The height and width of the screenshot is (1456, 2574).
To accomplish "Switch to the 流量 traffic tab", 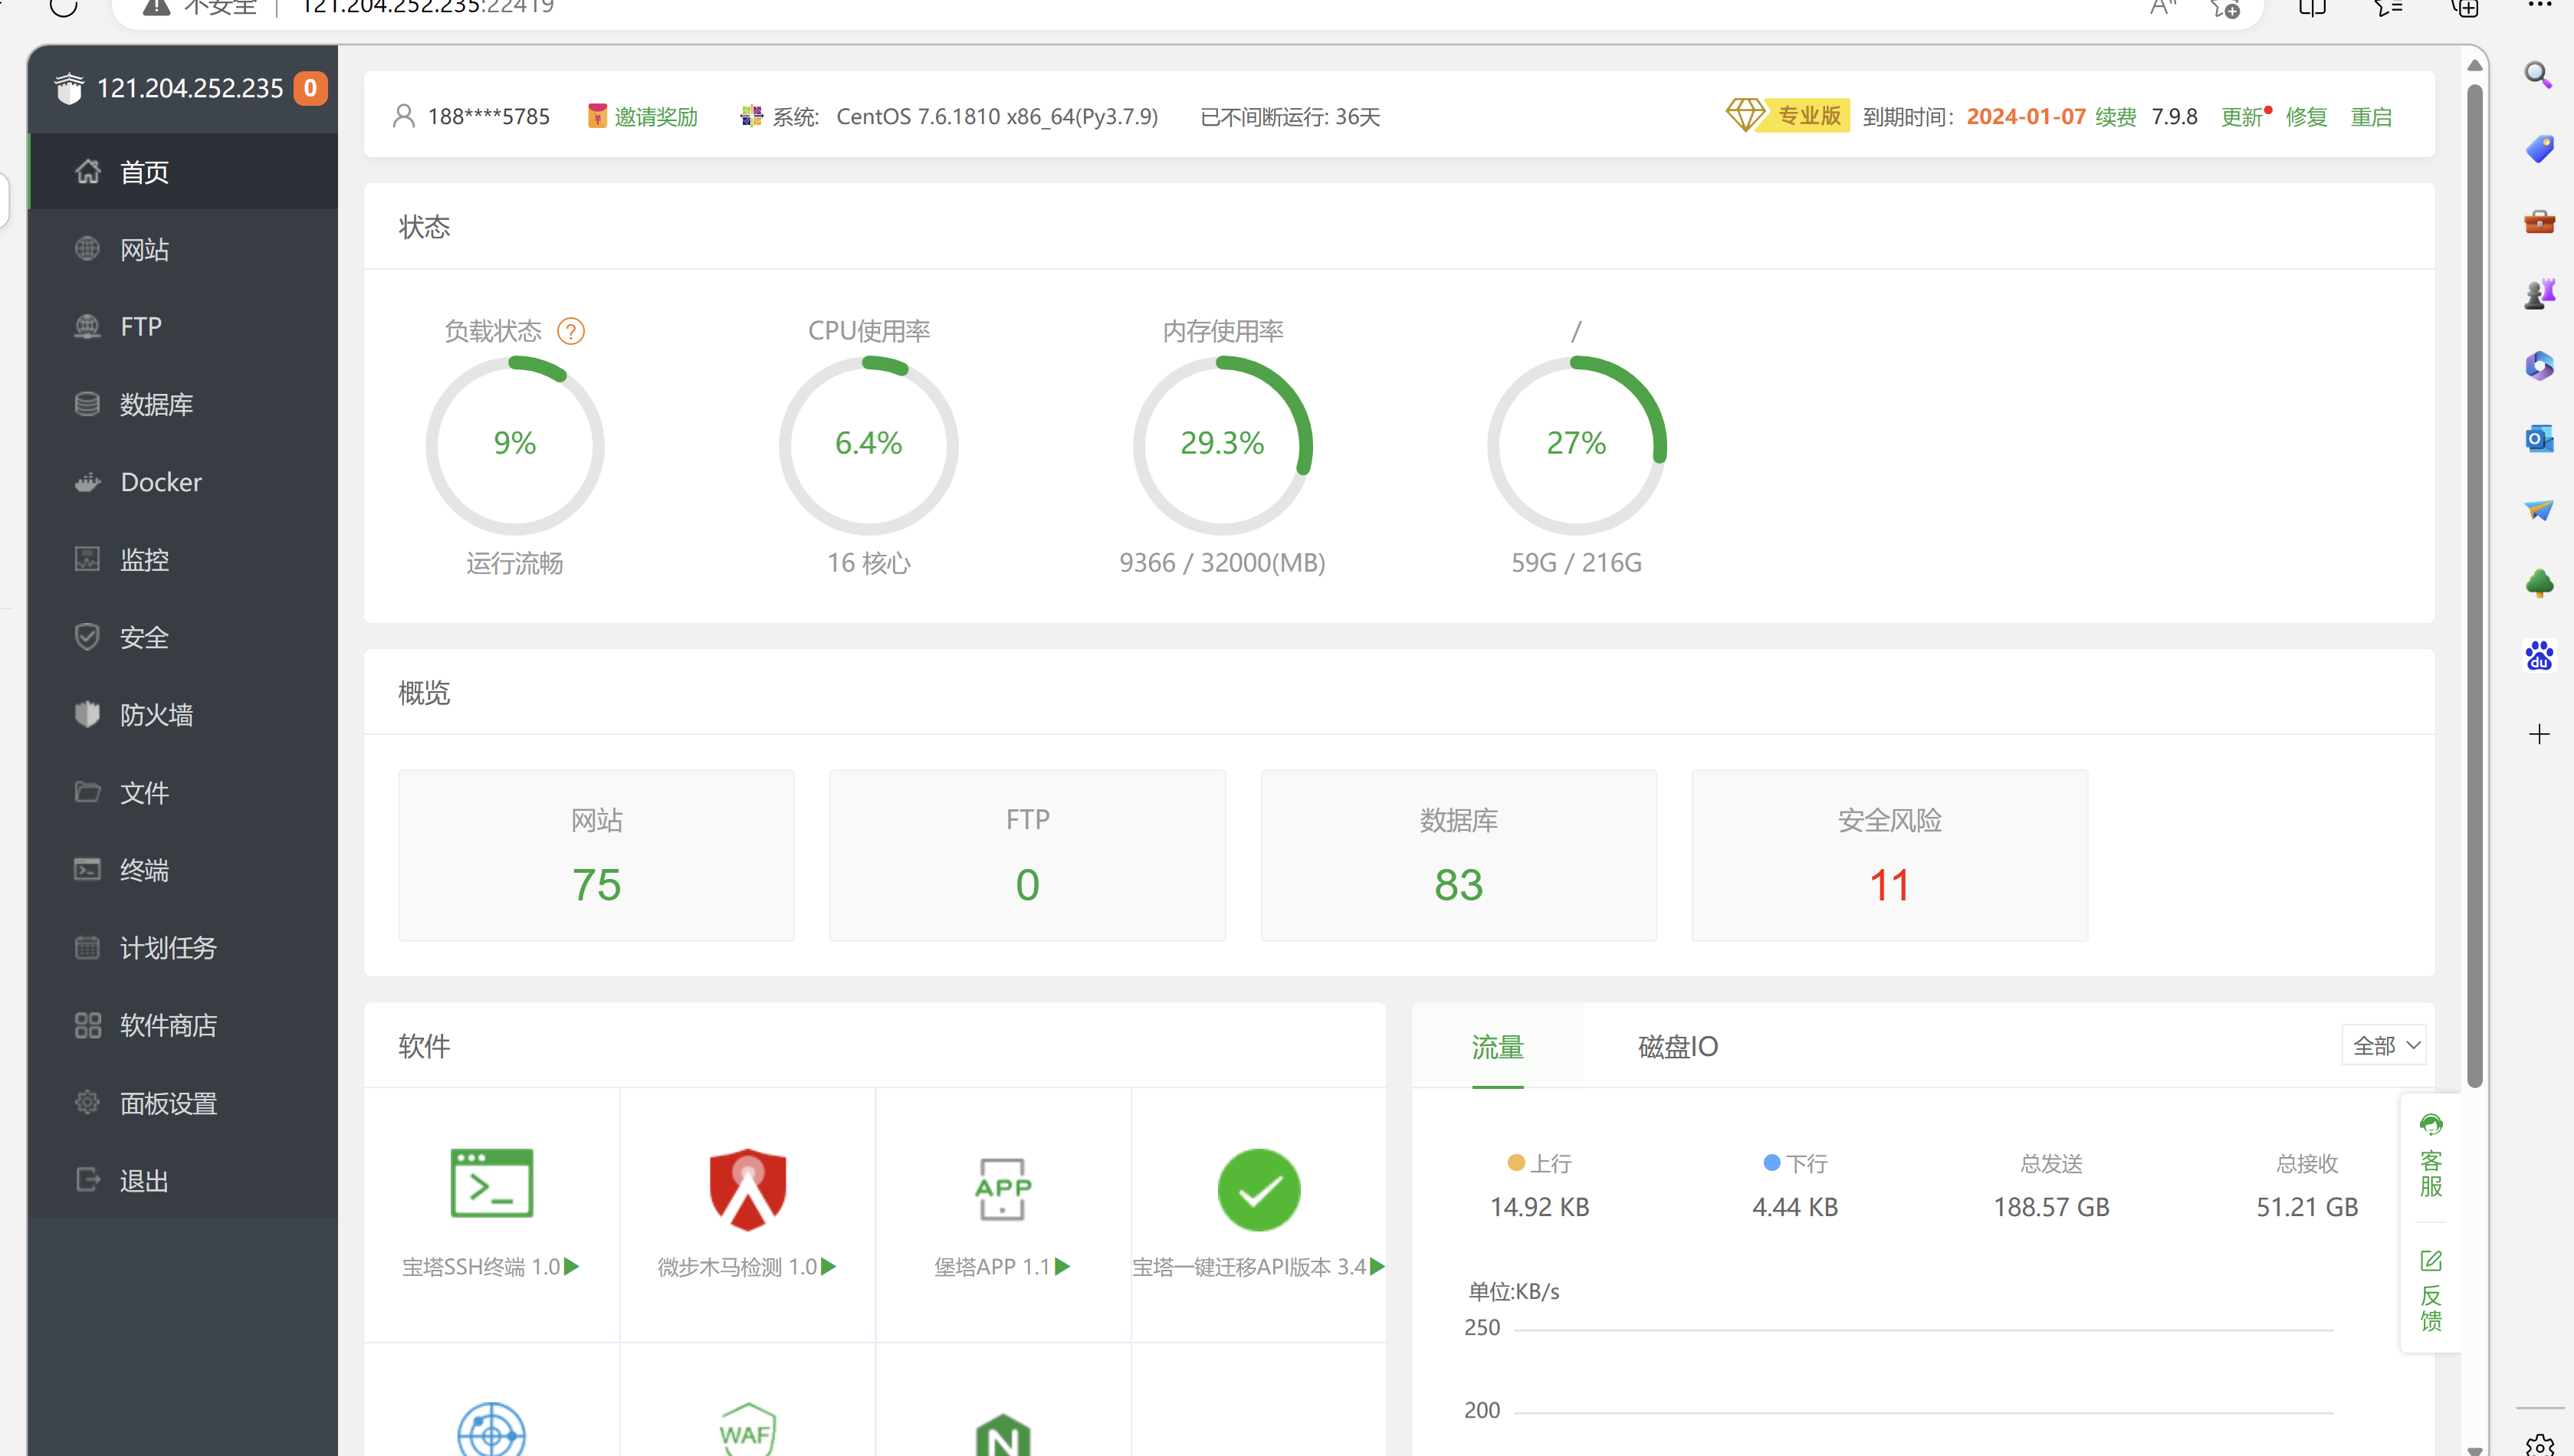I will [x=1497, y=1047].
